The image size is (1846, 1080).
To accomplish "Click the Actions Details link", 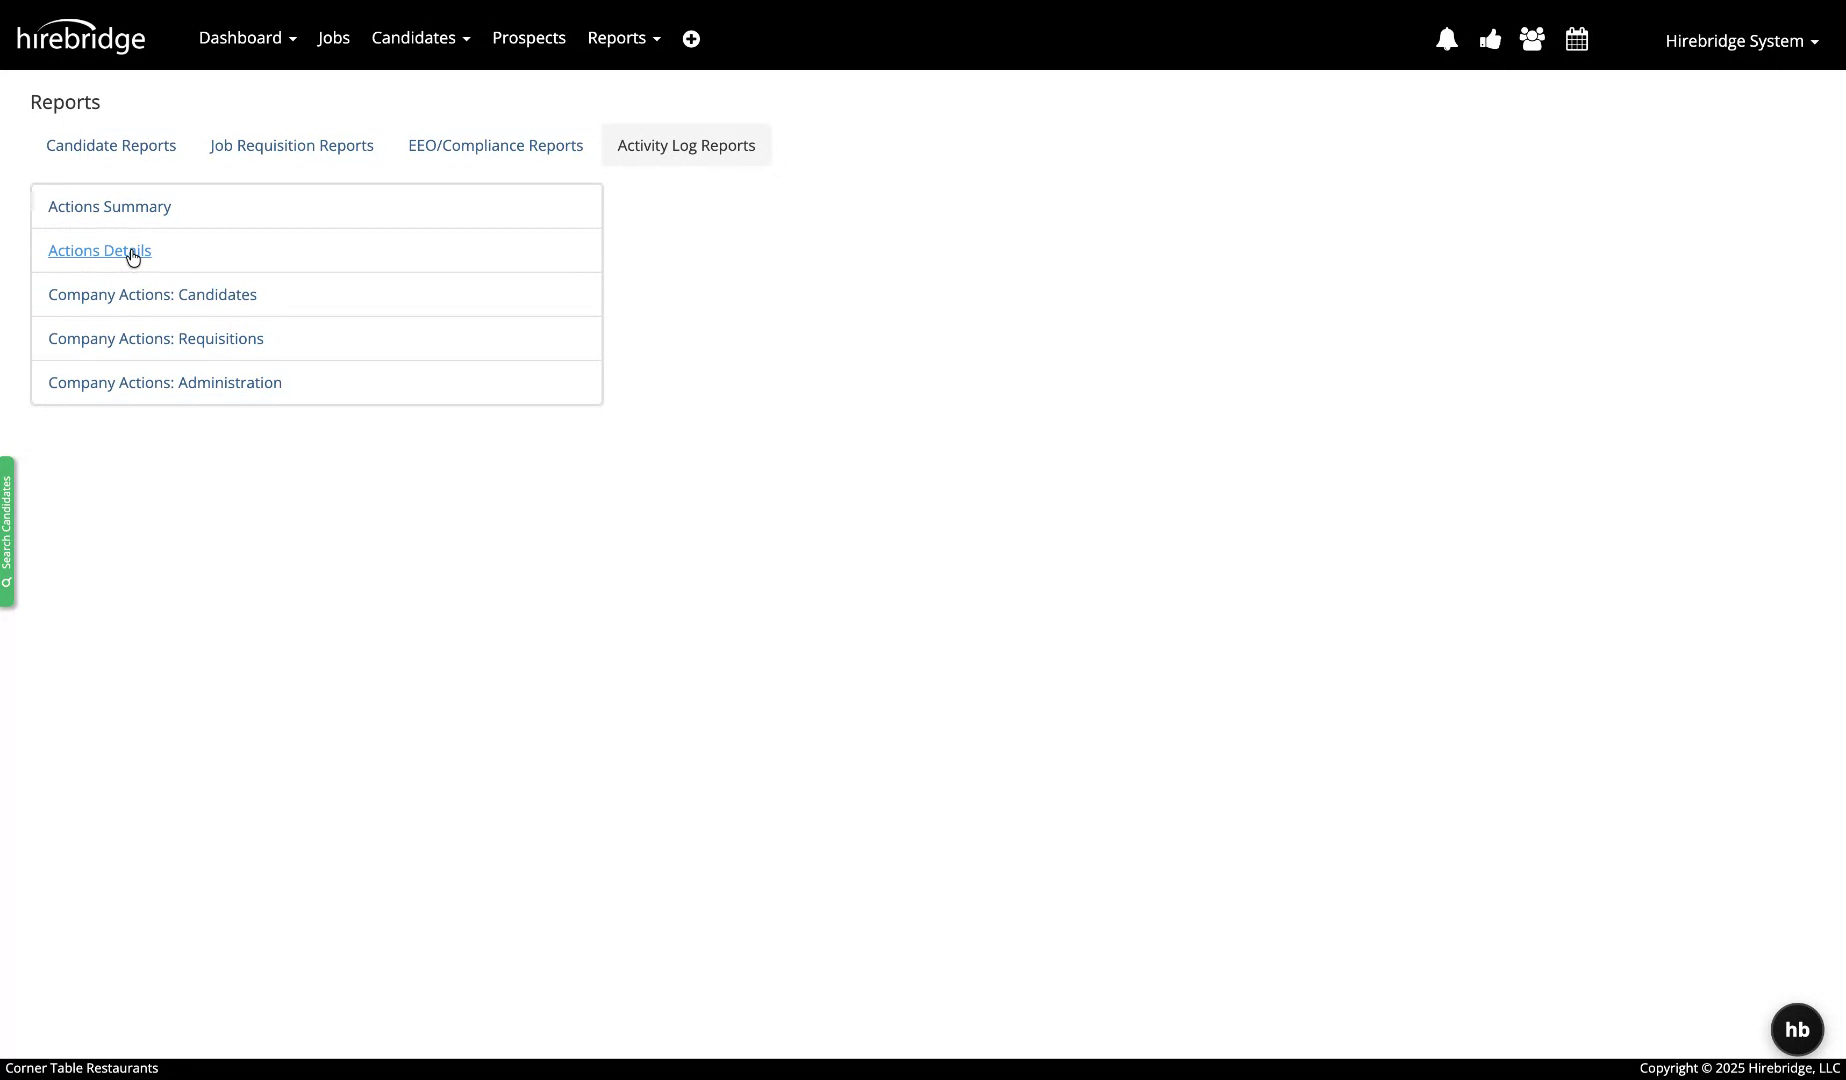I will 98,250.
